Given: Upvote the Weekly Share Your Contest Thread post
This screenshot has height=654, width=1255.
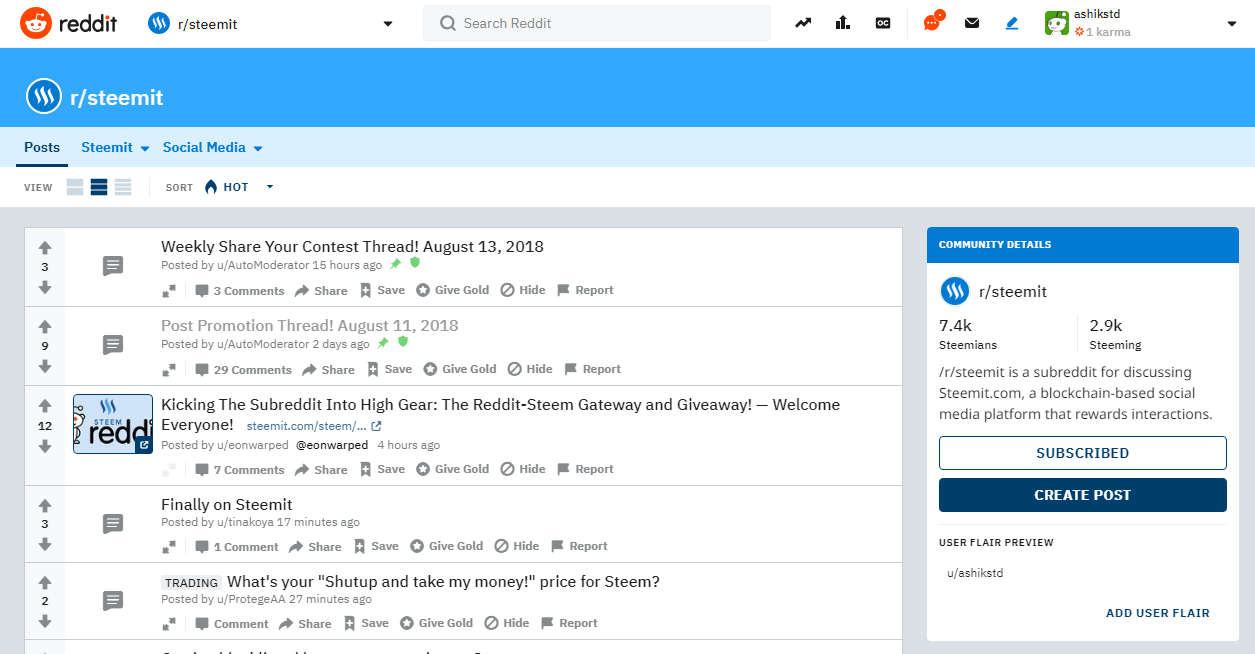Looking at the screenshot, I should (45, 247).
